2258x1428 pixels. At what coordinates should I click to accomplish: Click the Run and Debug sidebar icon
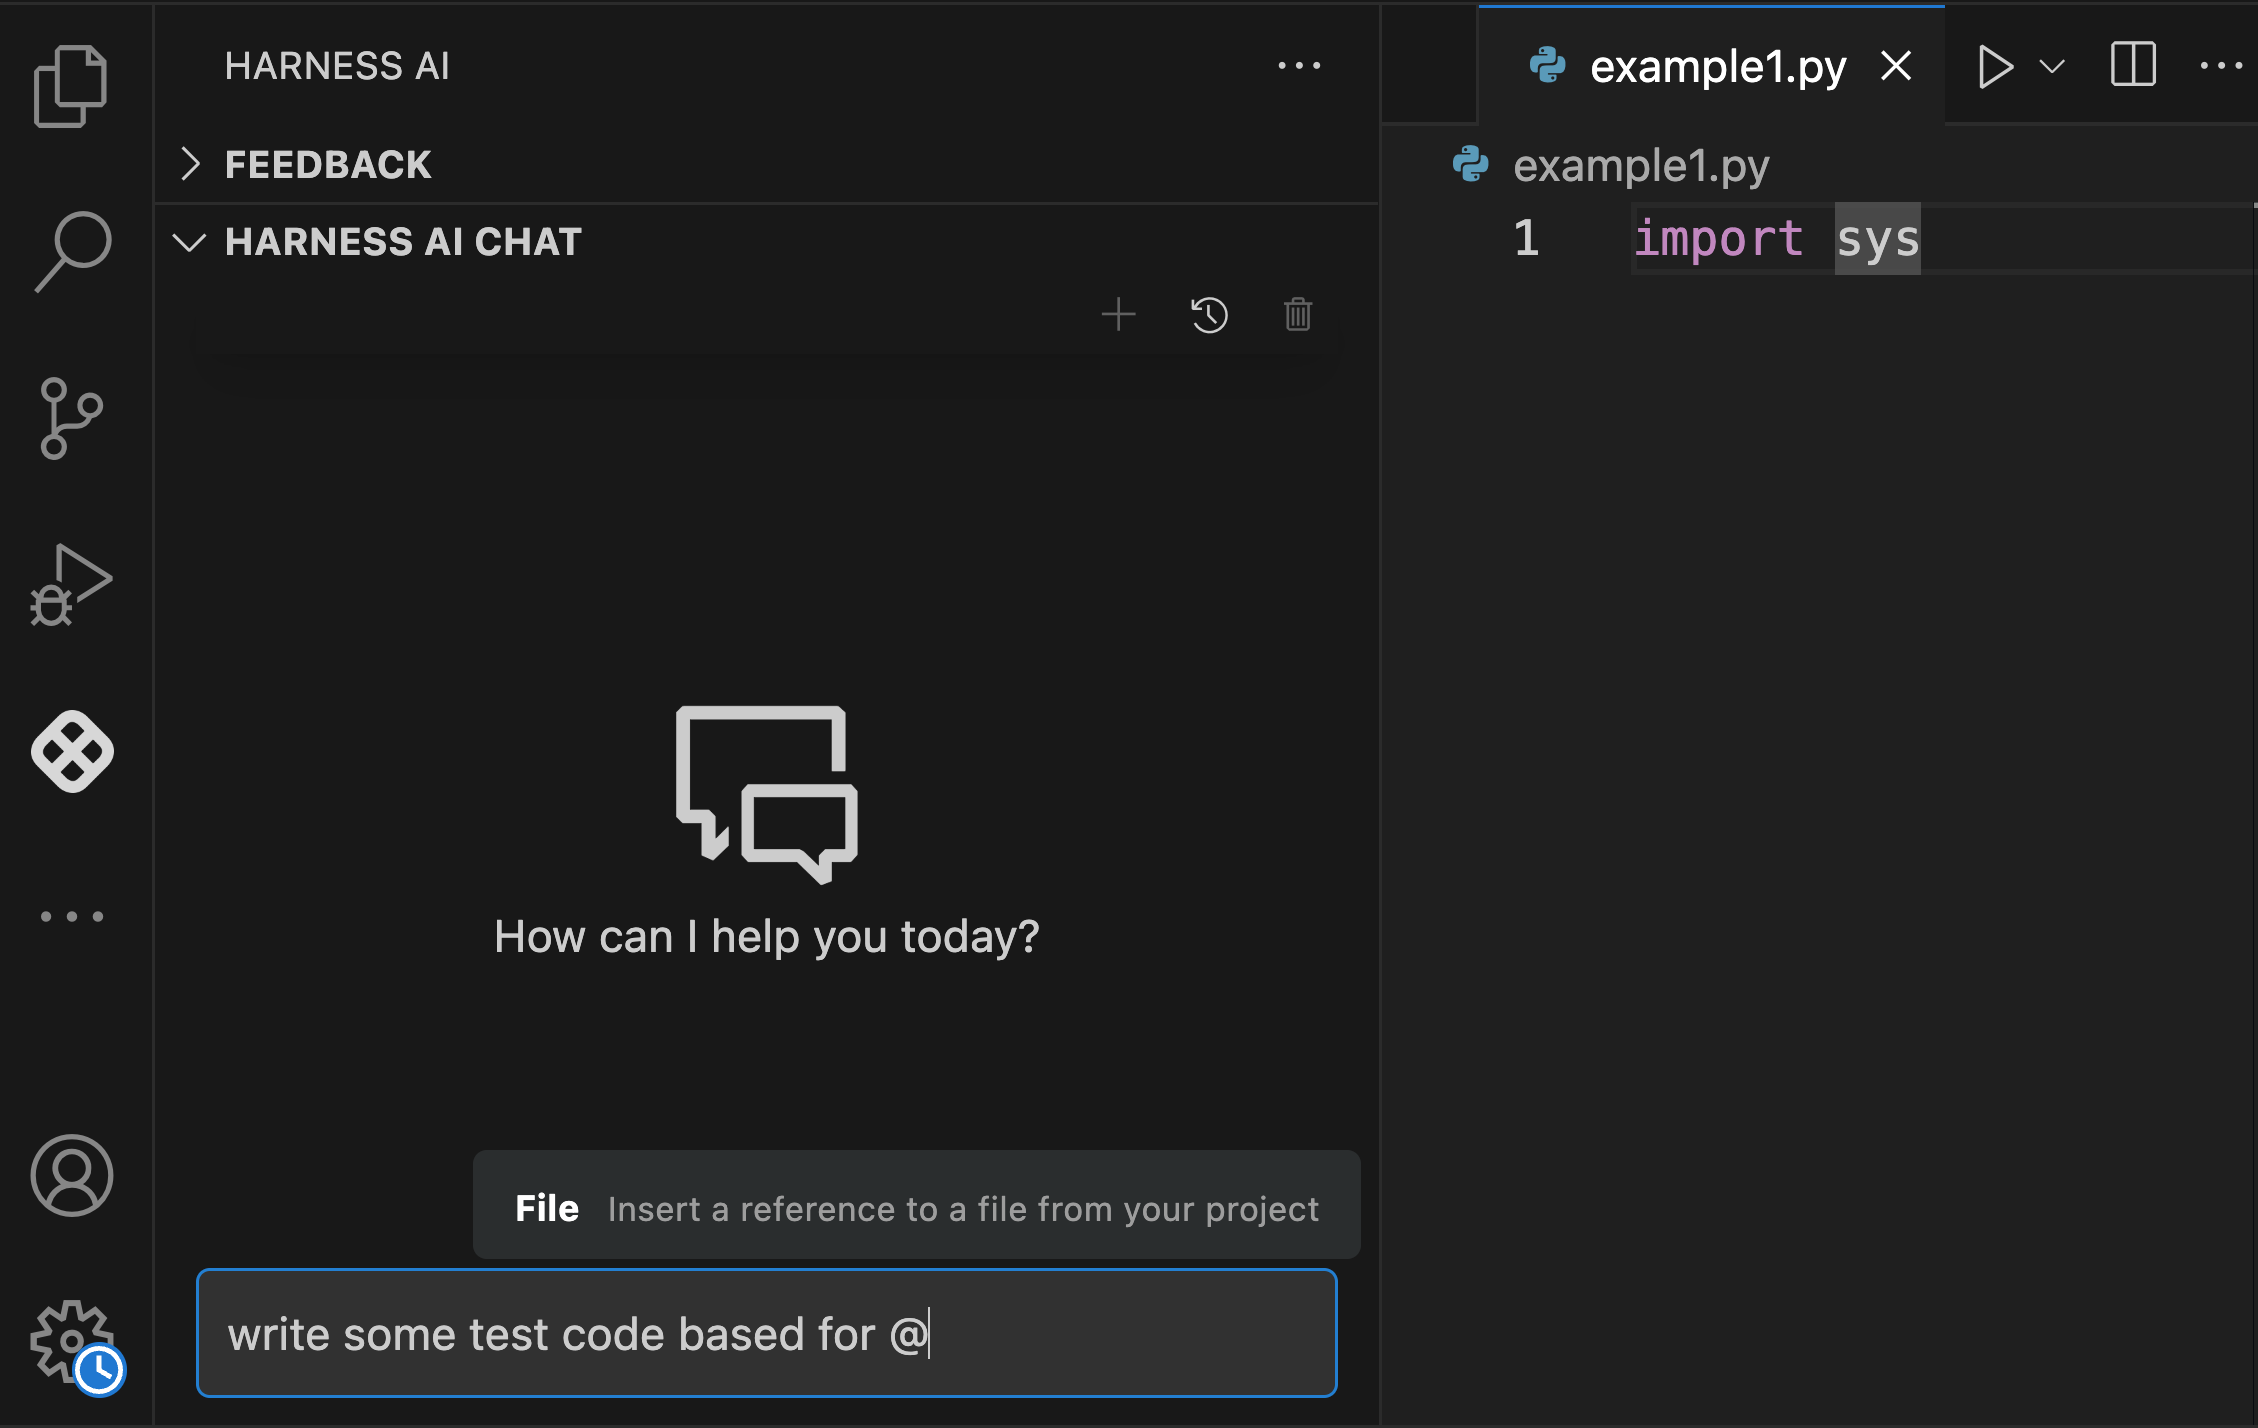[74, 584]
